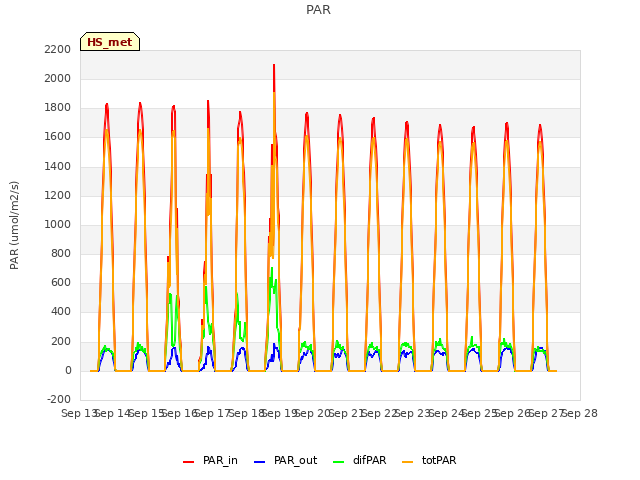
Task: Click the blue PAR_out legend swatch
Action: (x=259, y=462)
